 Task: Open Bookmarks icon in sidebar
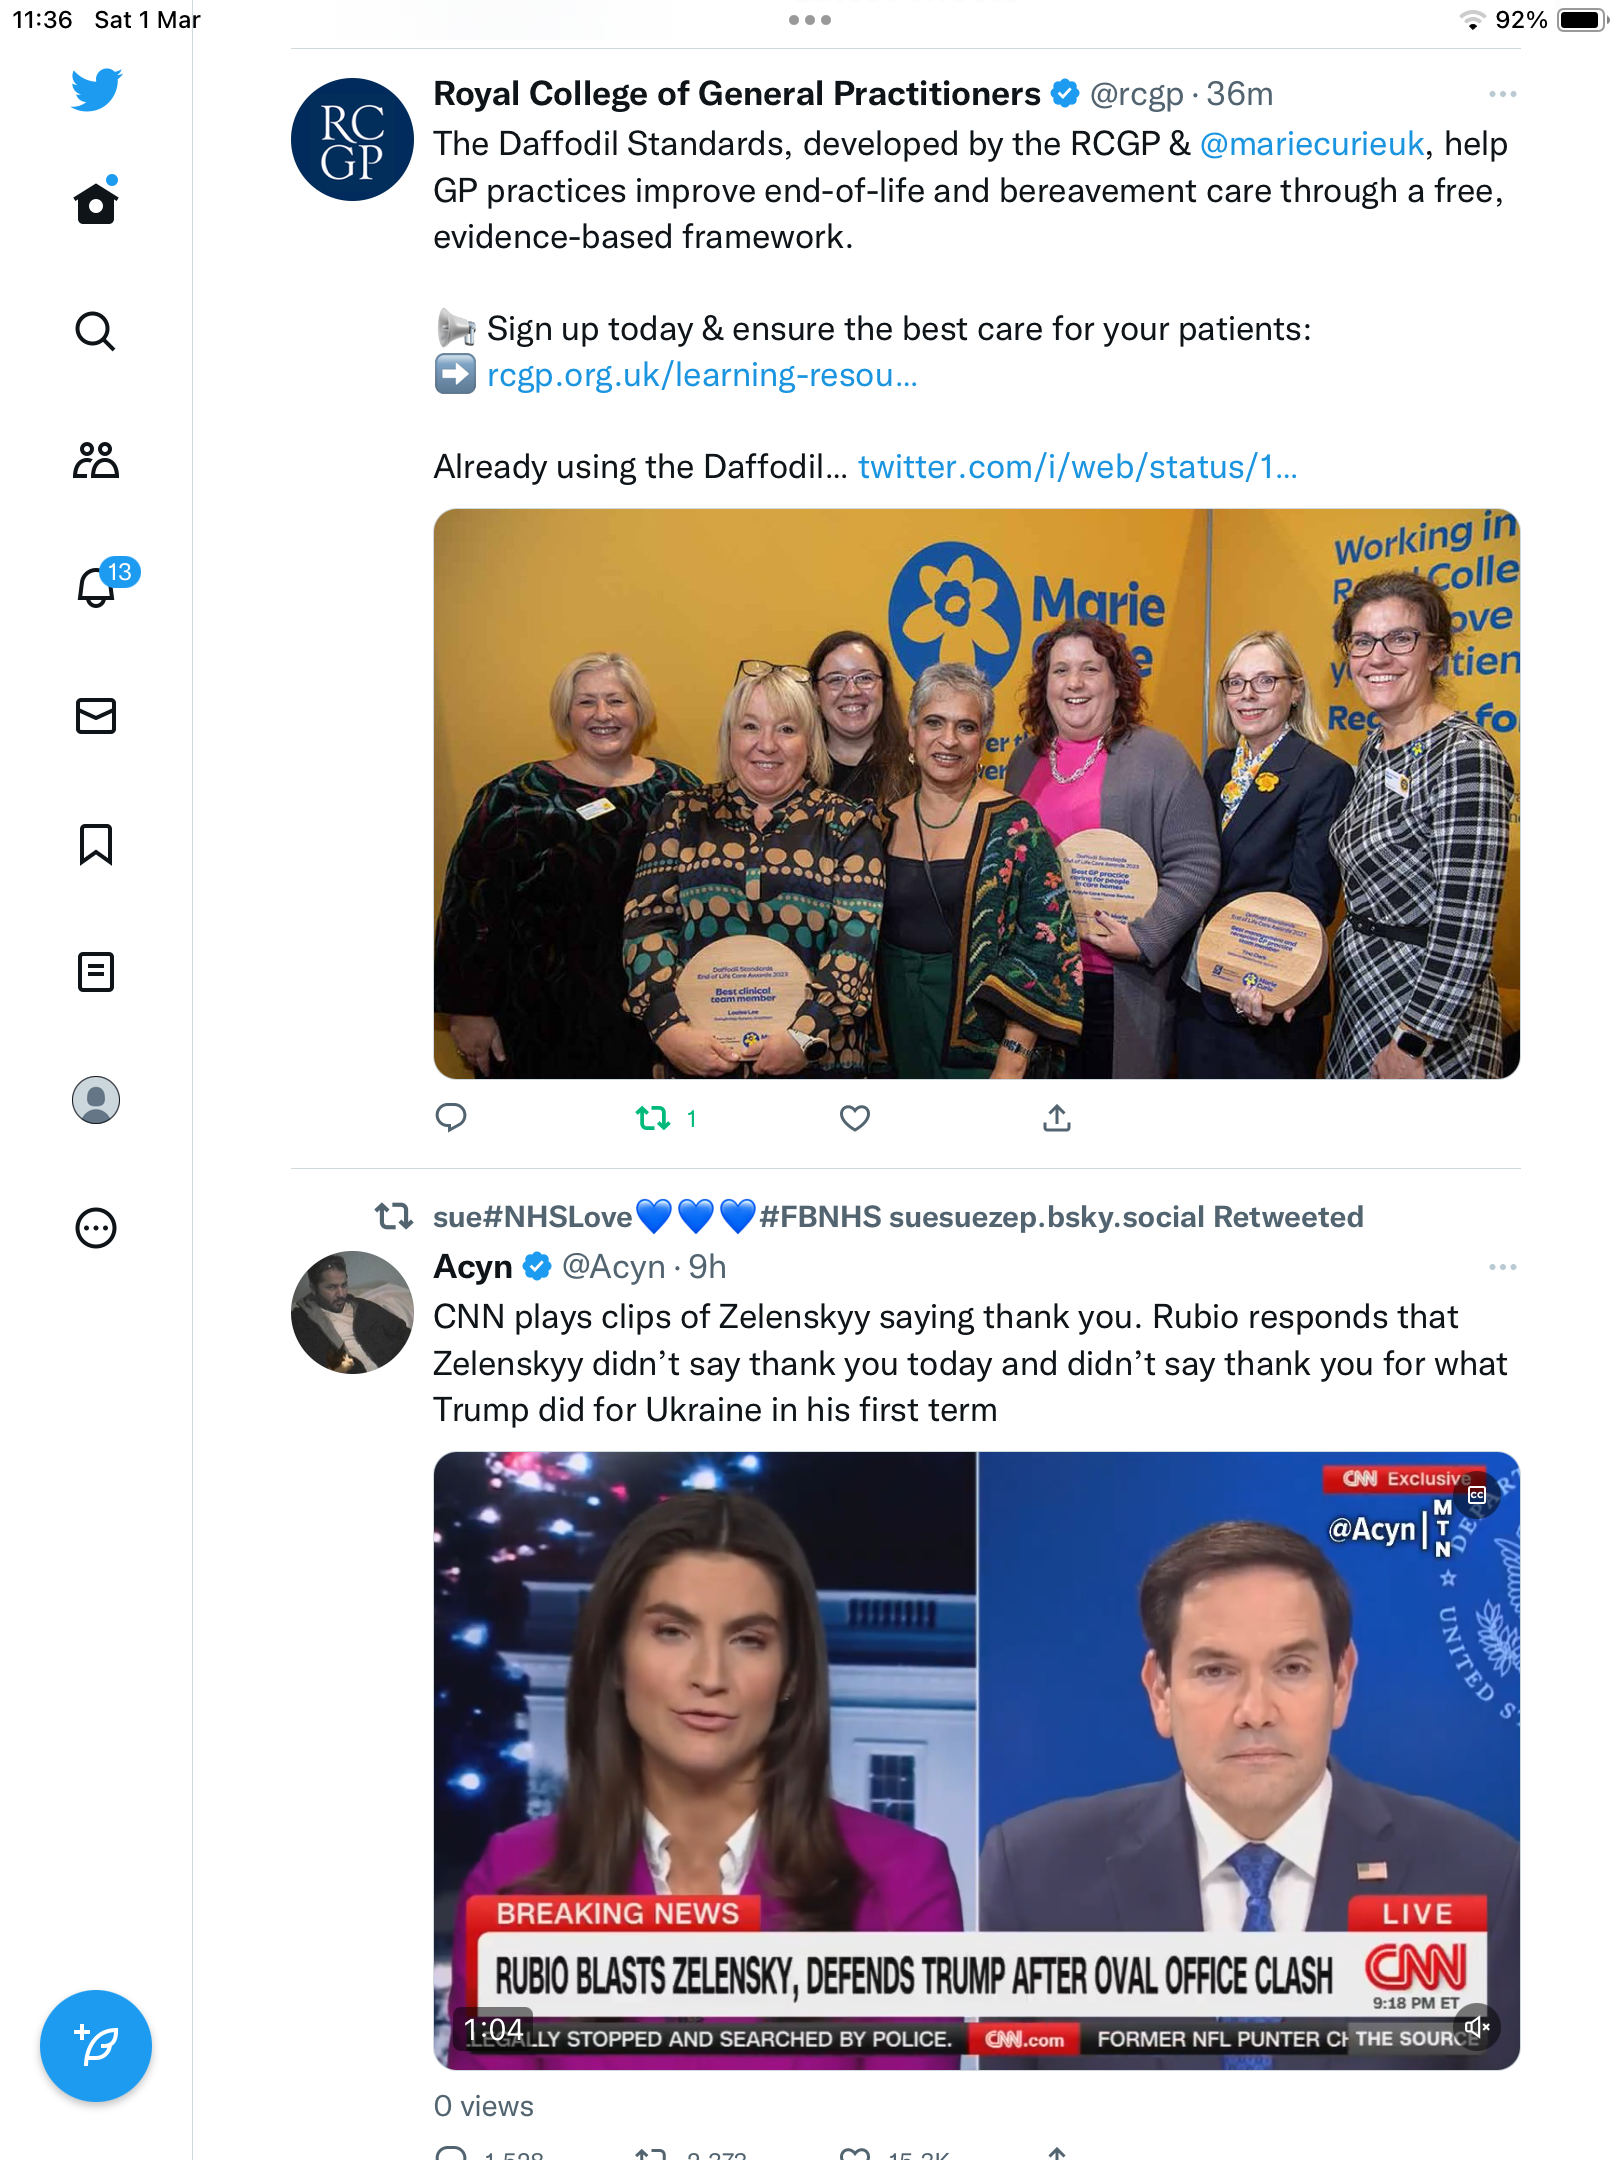coord(96,844)
